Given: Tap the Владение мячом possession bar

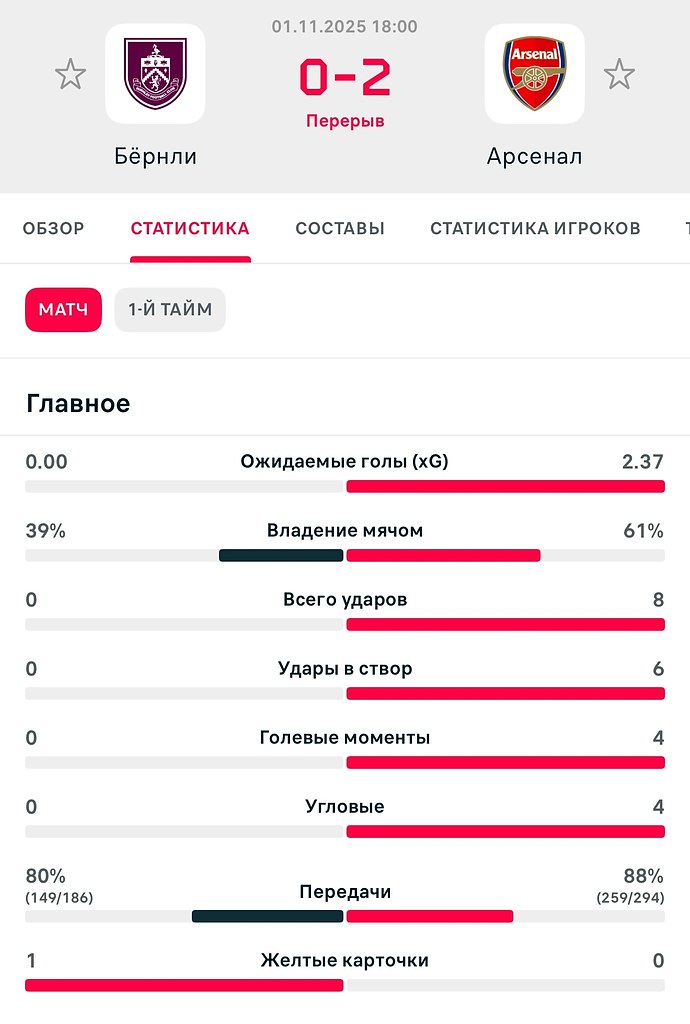Looking at the screenshot, I should [x=345, y=555].
